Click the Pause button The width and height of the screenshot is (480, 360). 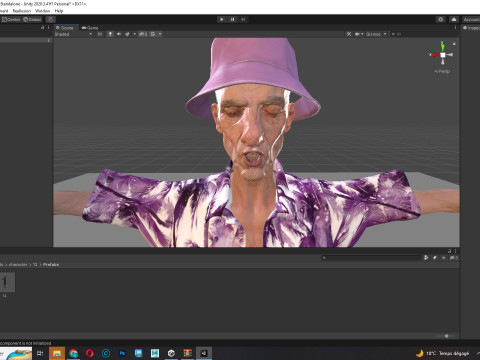[x=232, y=19]
